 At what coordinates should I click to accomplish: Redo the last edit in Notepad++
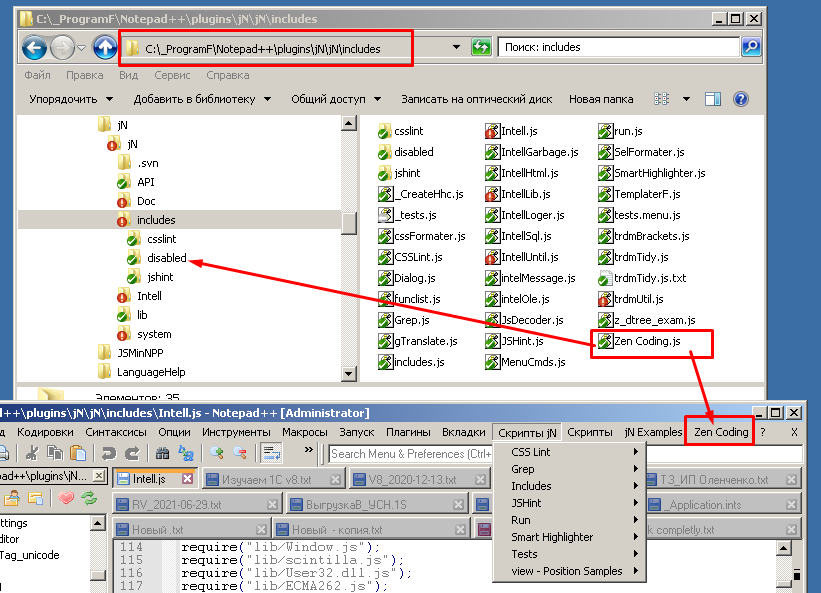point(132,453)
